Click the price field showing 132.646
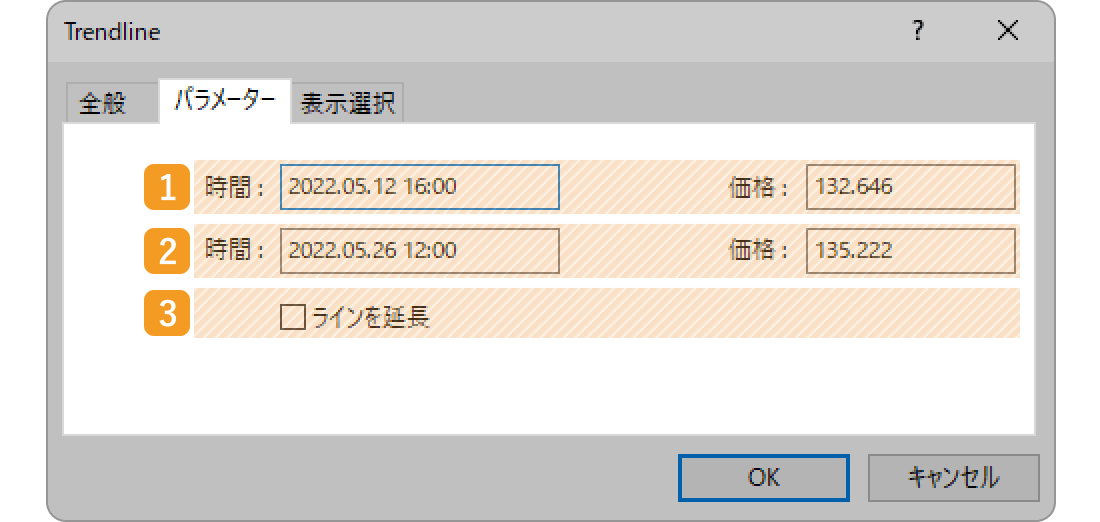Viewport: 1100px width, 522px height. 911,187
